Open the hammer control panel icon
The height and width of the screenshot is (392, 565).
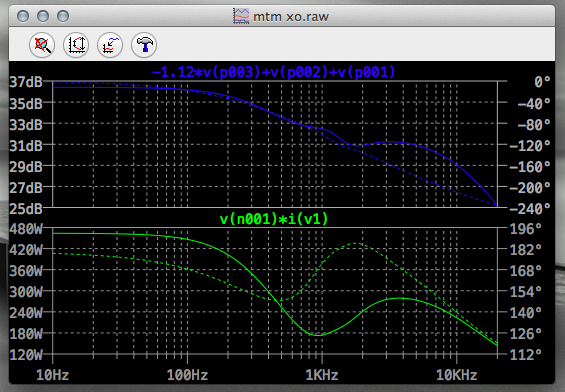(144, 45)
